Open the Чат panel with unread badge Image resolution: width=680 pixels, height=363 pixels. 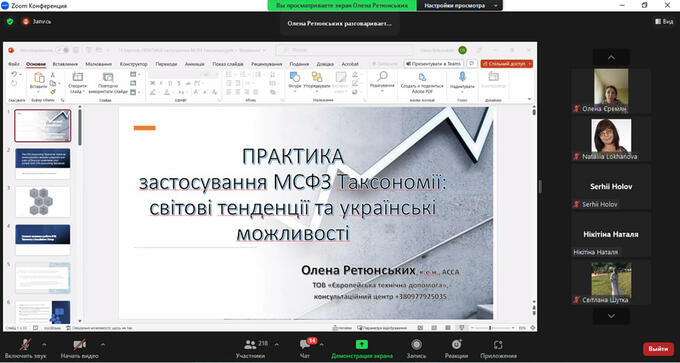pos(305,349)
